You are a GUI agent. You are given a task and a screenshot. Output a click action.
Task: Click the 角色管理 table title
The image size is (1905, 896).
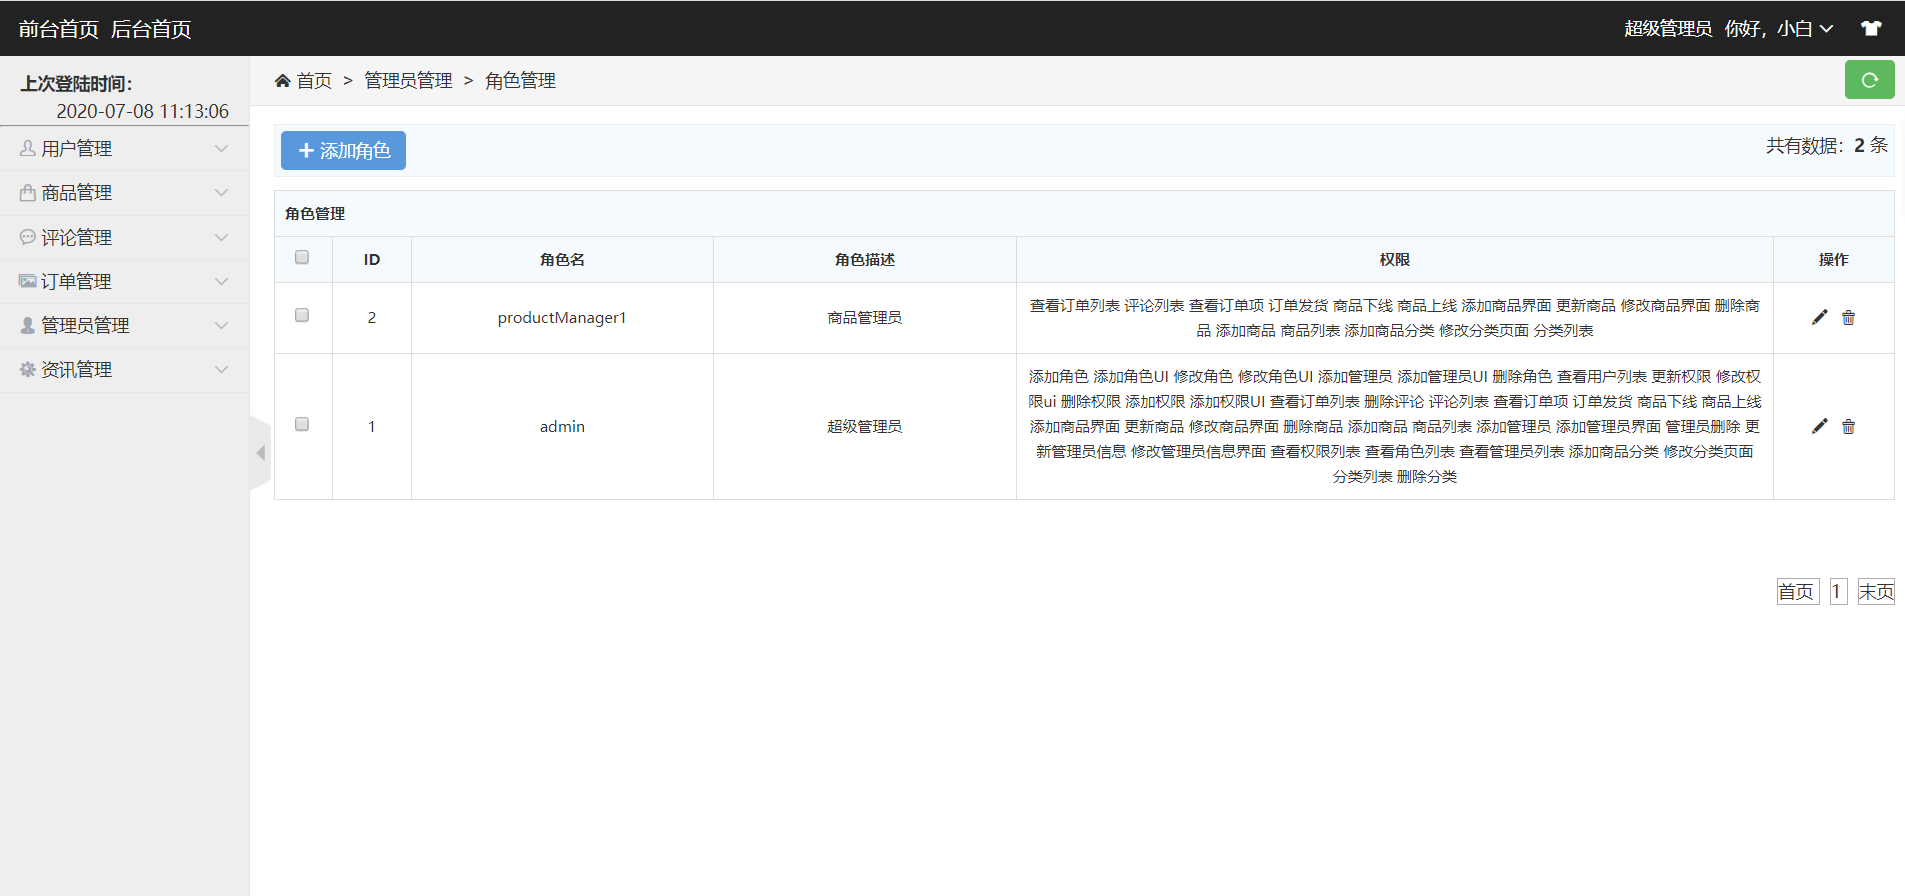pos(315,213)
